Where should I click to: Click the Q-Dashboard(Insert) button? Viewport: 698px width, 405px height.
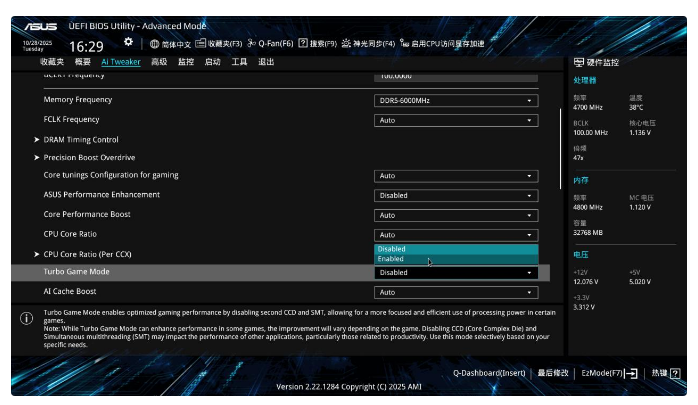(488, 373)
